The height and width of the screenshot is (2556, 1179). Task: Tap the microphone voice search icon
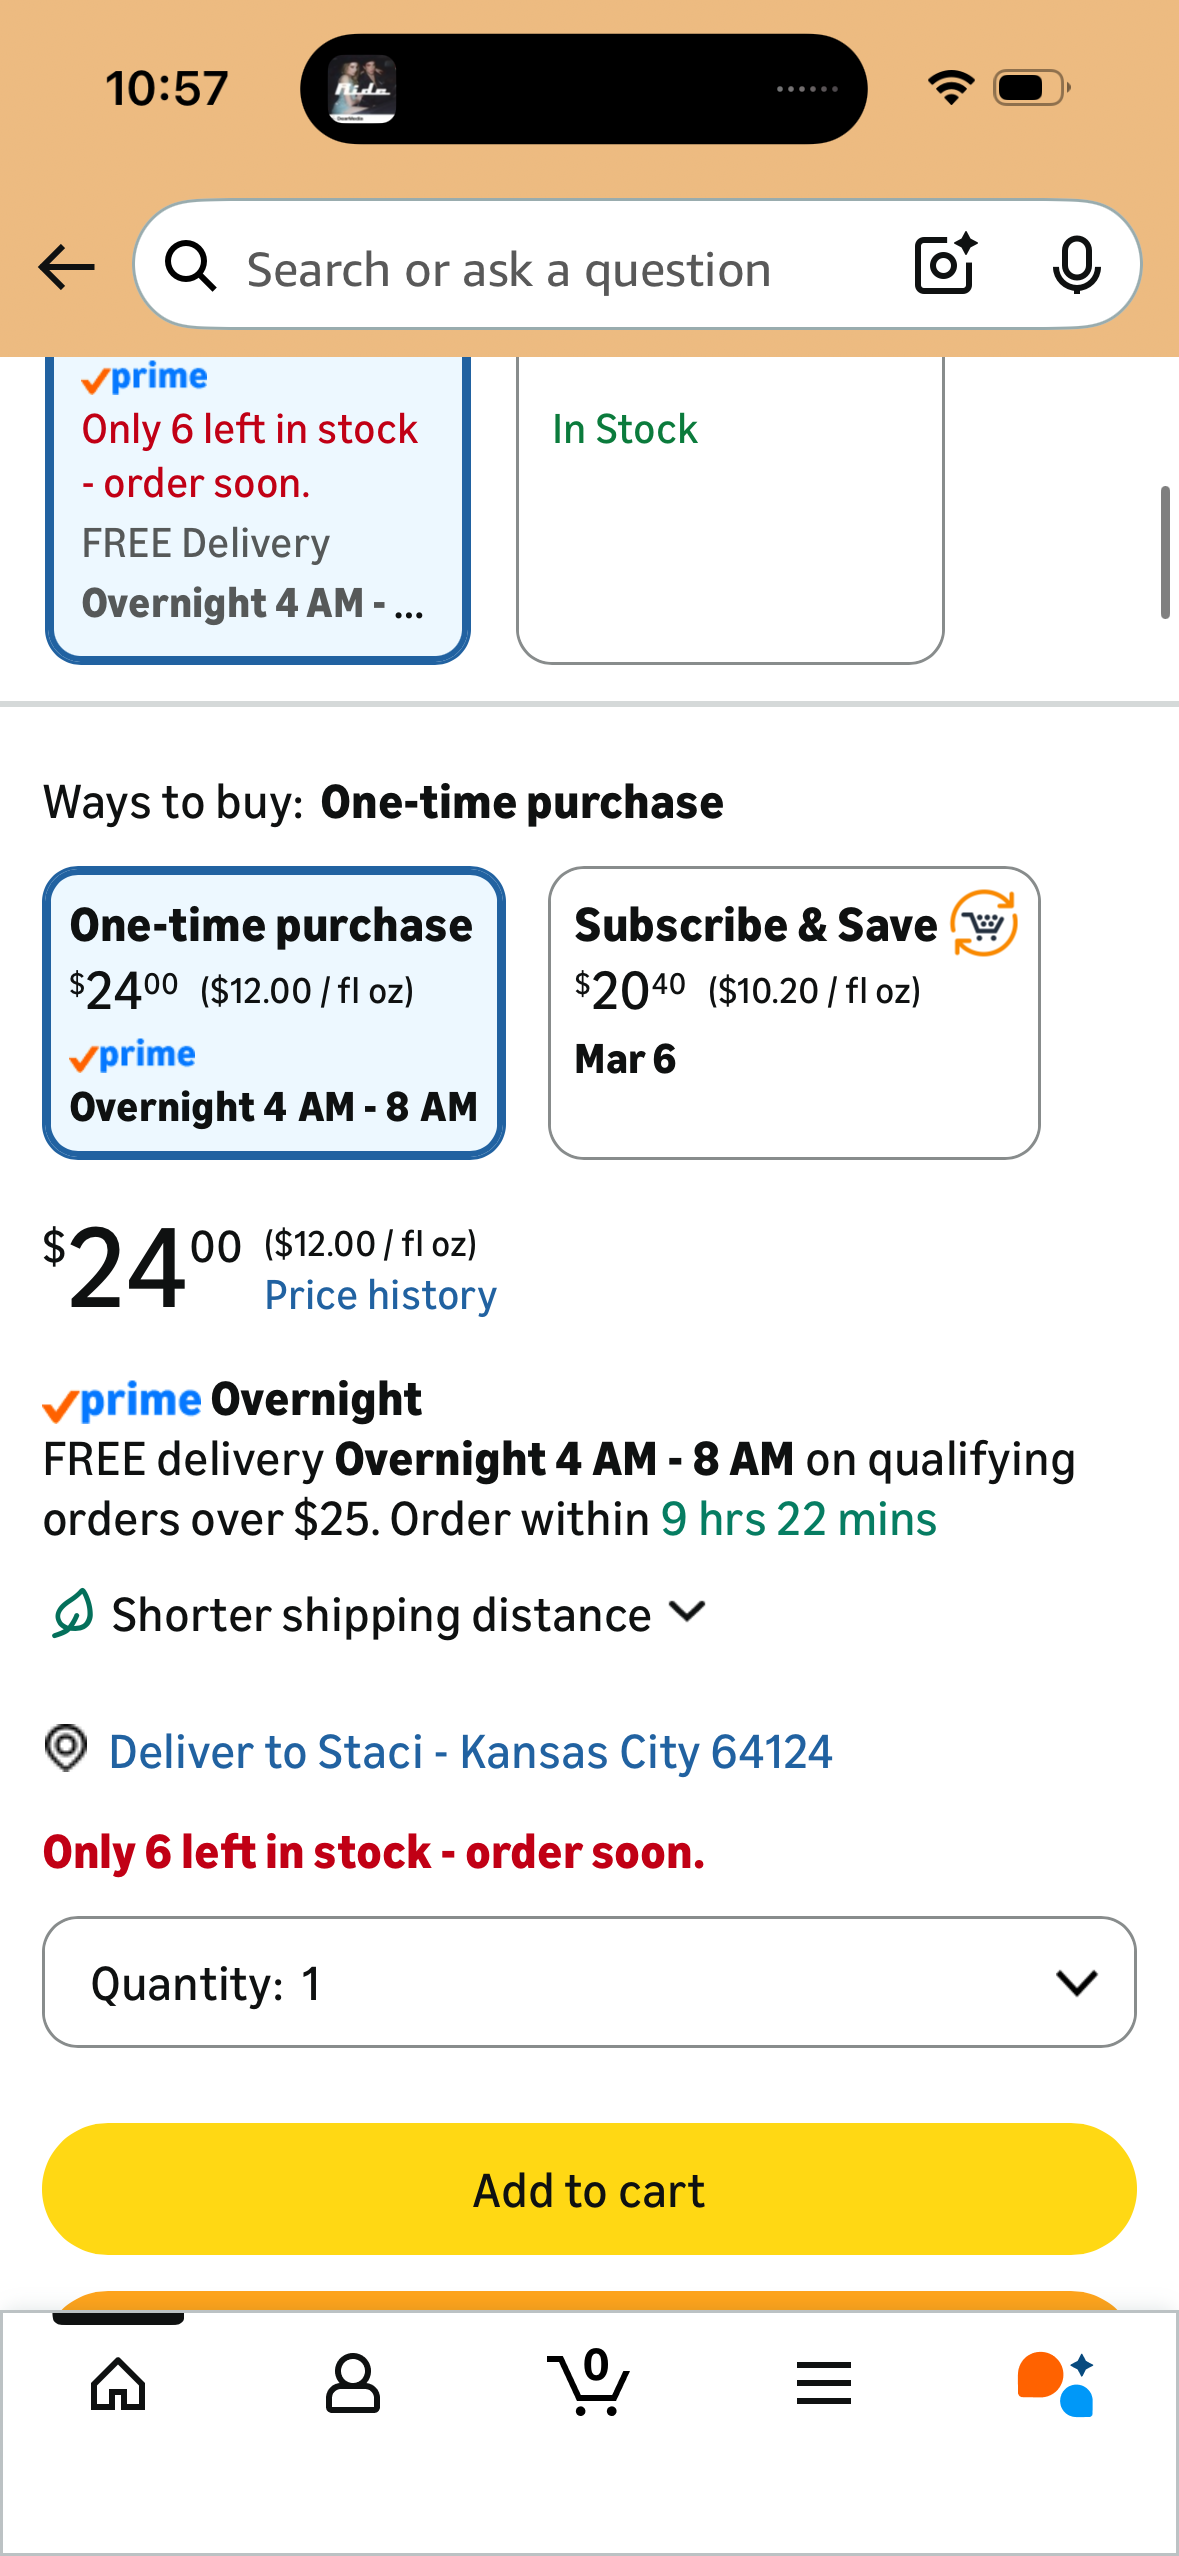tap(1076, 266)
